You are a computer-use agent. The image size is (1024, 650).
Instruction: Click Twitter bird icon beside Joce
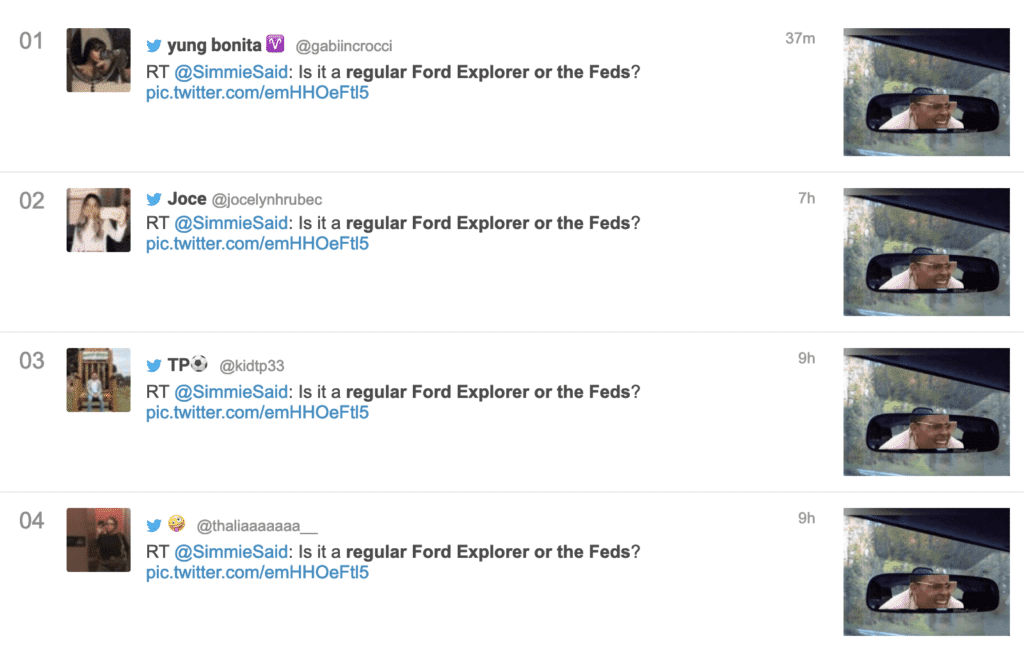tap(154, 199)
